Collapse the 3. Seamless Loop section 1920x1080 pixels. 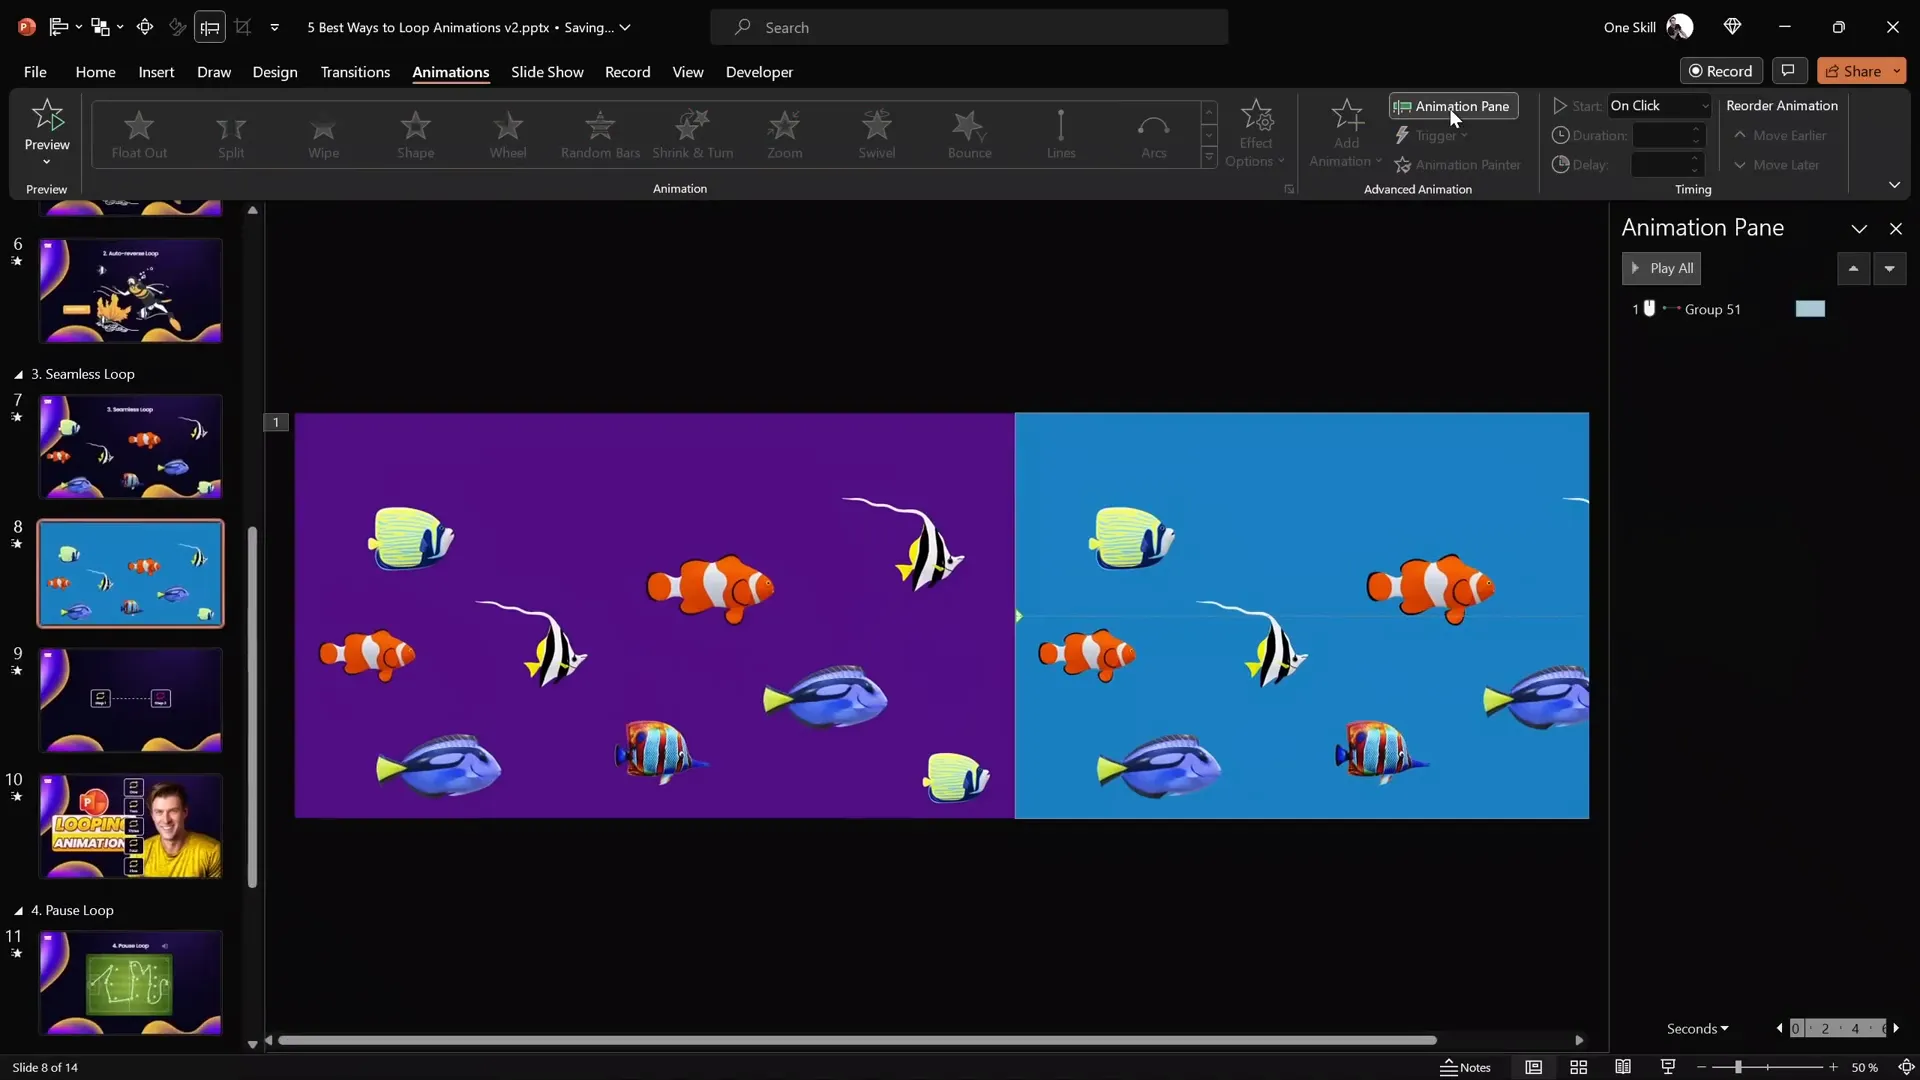pos(18,374)
